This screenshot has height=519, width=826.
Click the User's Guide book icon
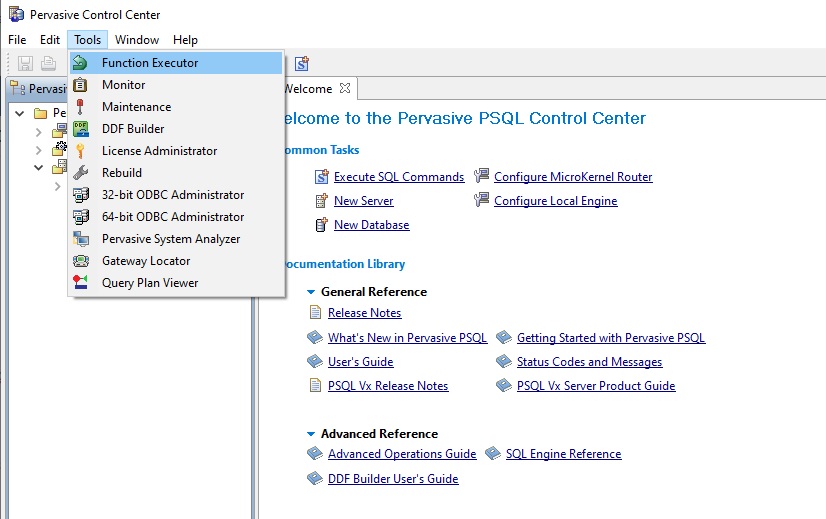tap(314, 361)
